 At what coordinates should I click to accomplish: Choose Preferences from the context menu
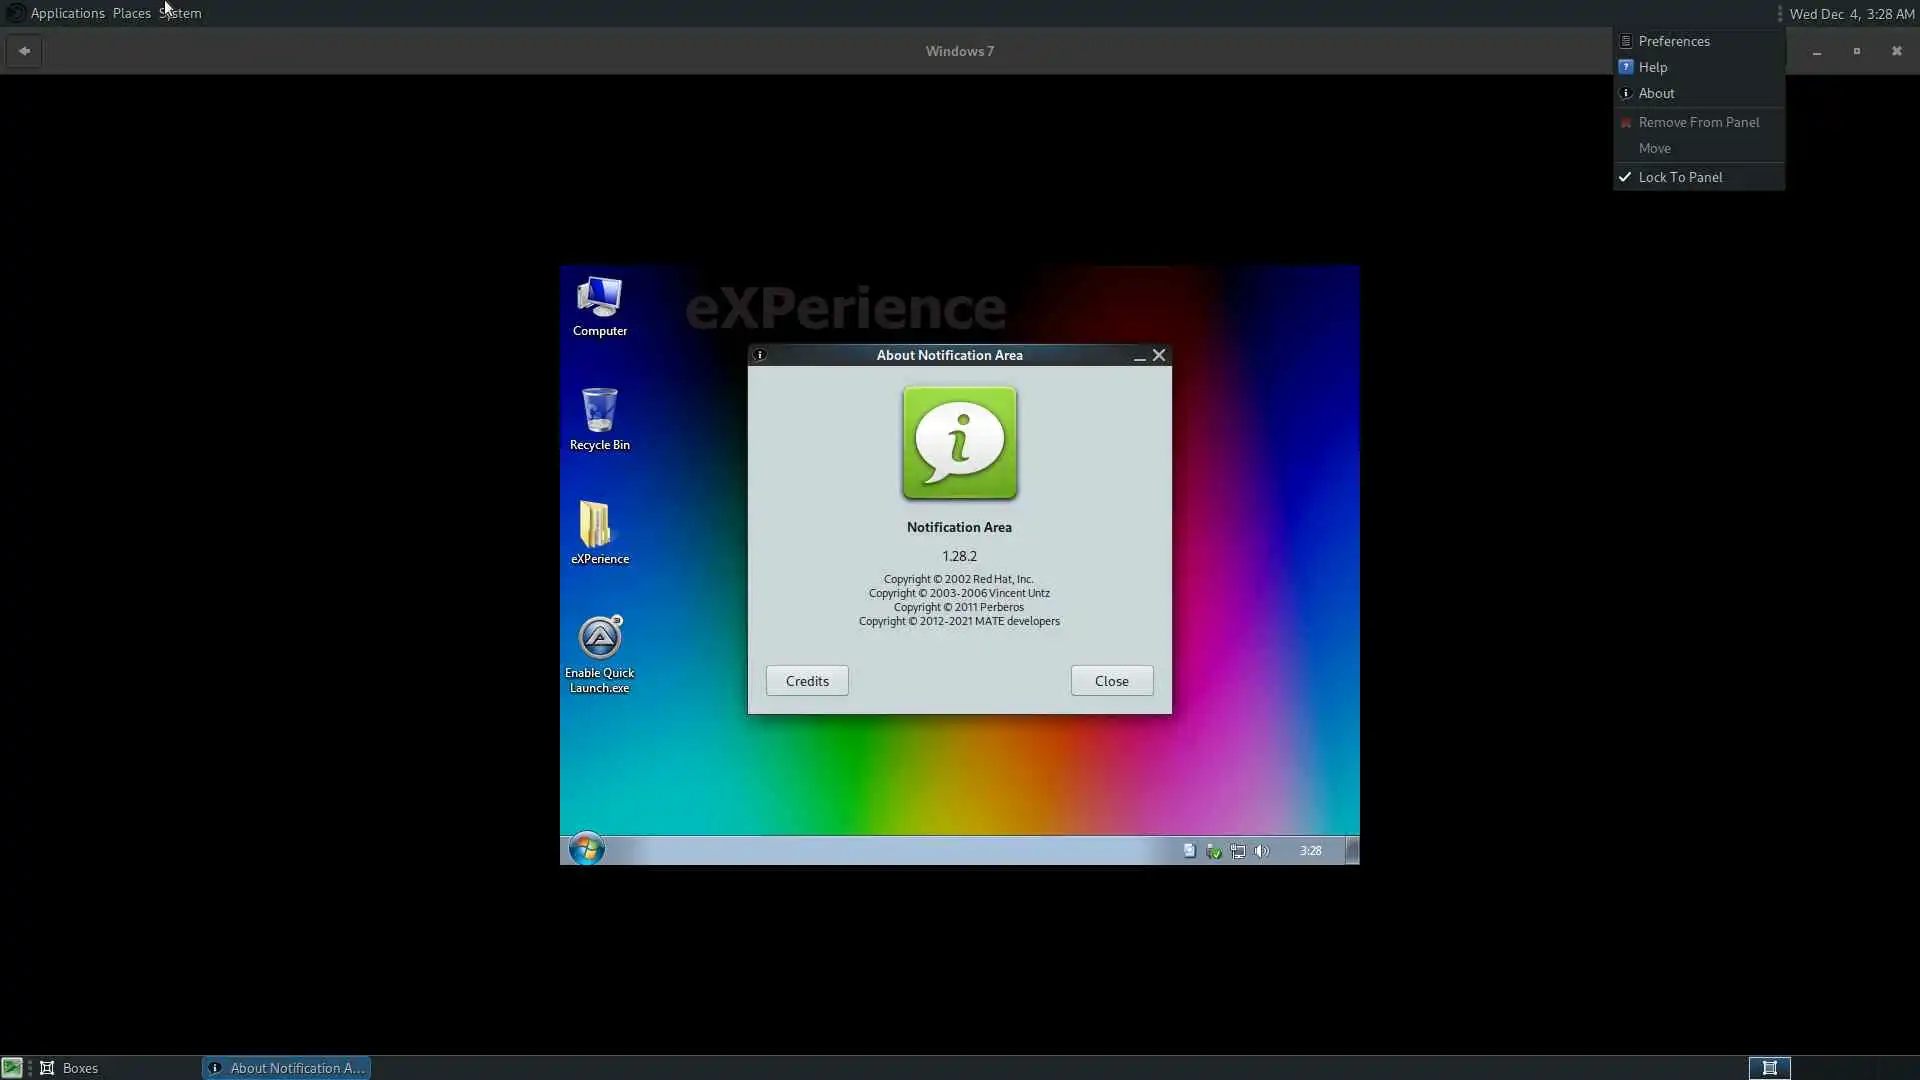coord(1674,41)
